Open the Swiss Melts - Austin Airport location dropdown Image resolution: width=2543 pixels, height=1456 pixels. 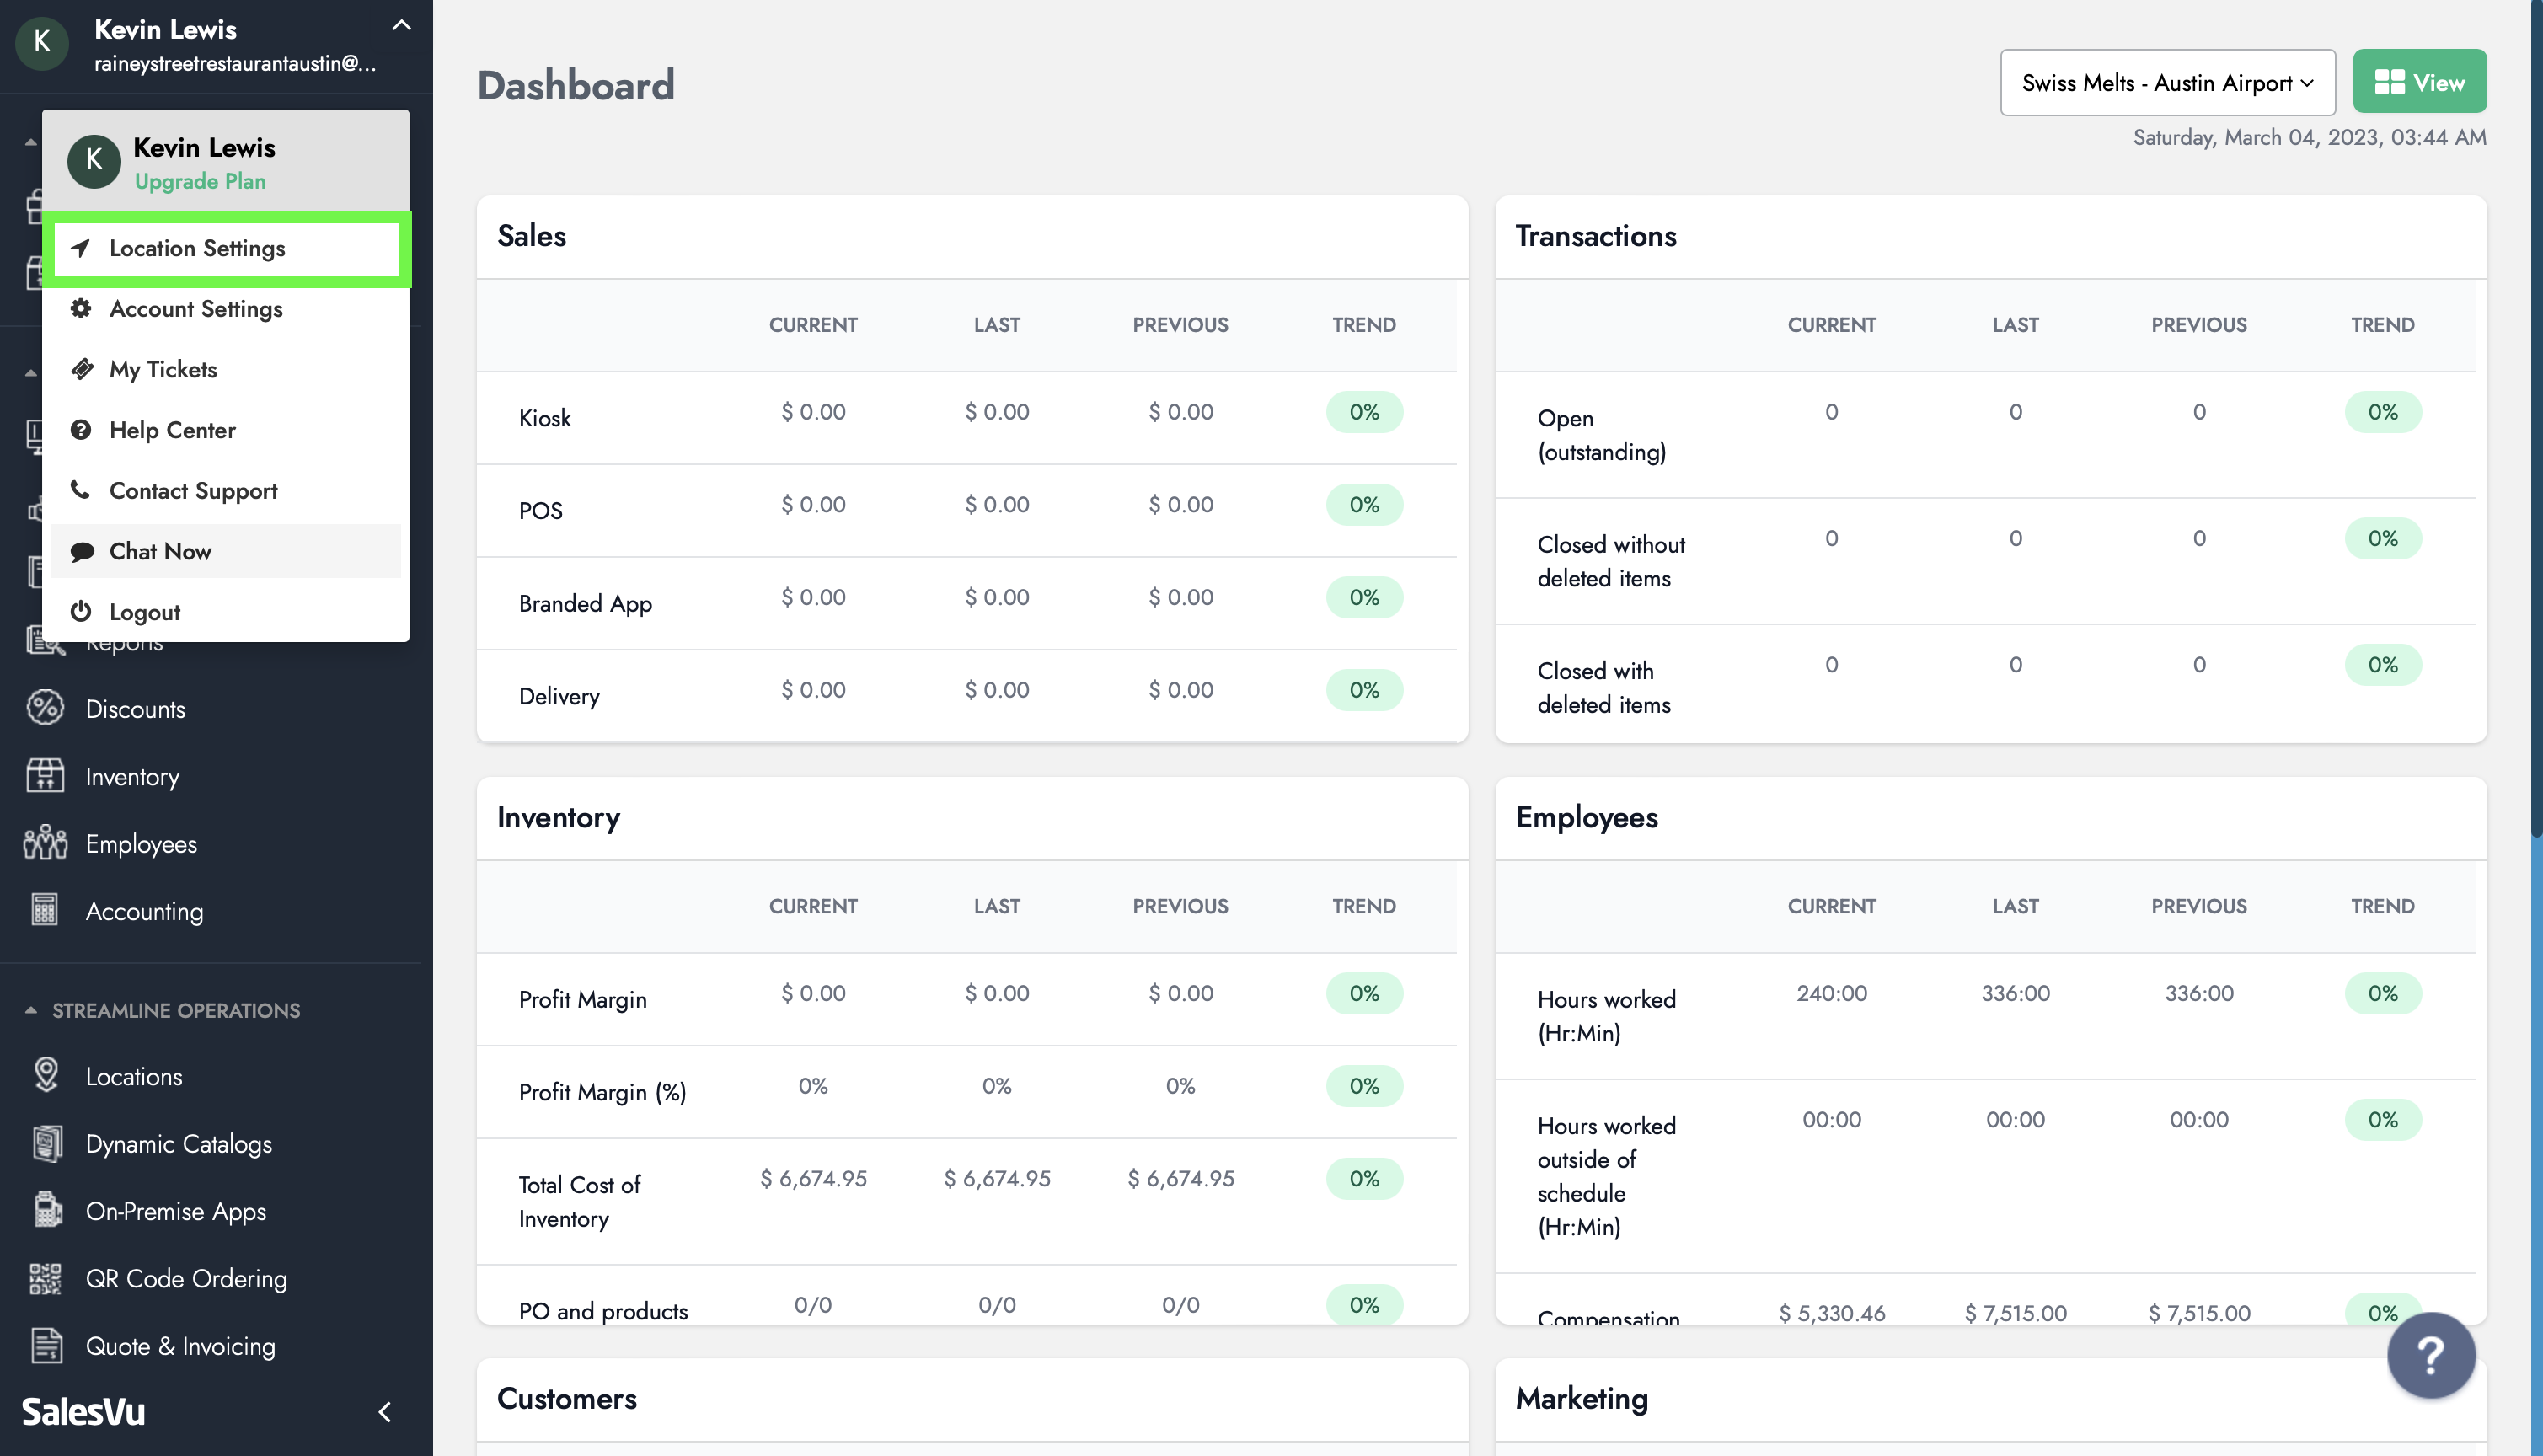coord(2167,82)
